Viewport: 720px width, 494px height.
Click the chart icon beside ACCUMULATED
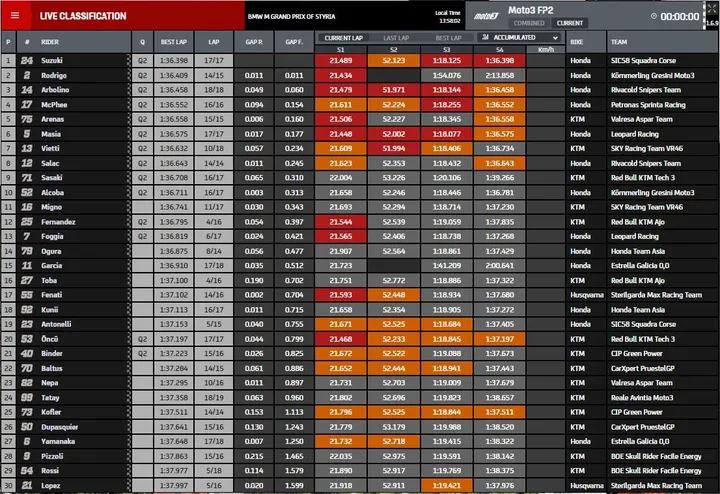485,37
